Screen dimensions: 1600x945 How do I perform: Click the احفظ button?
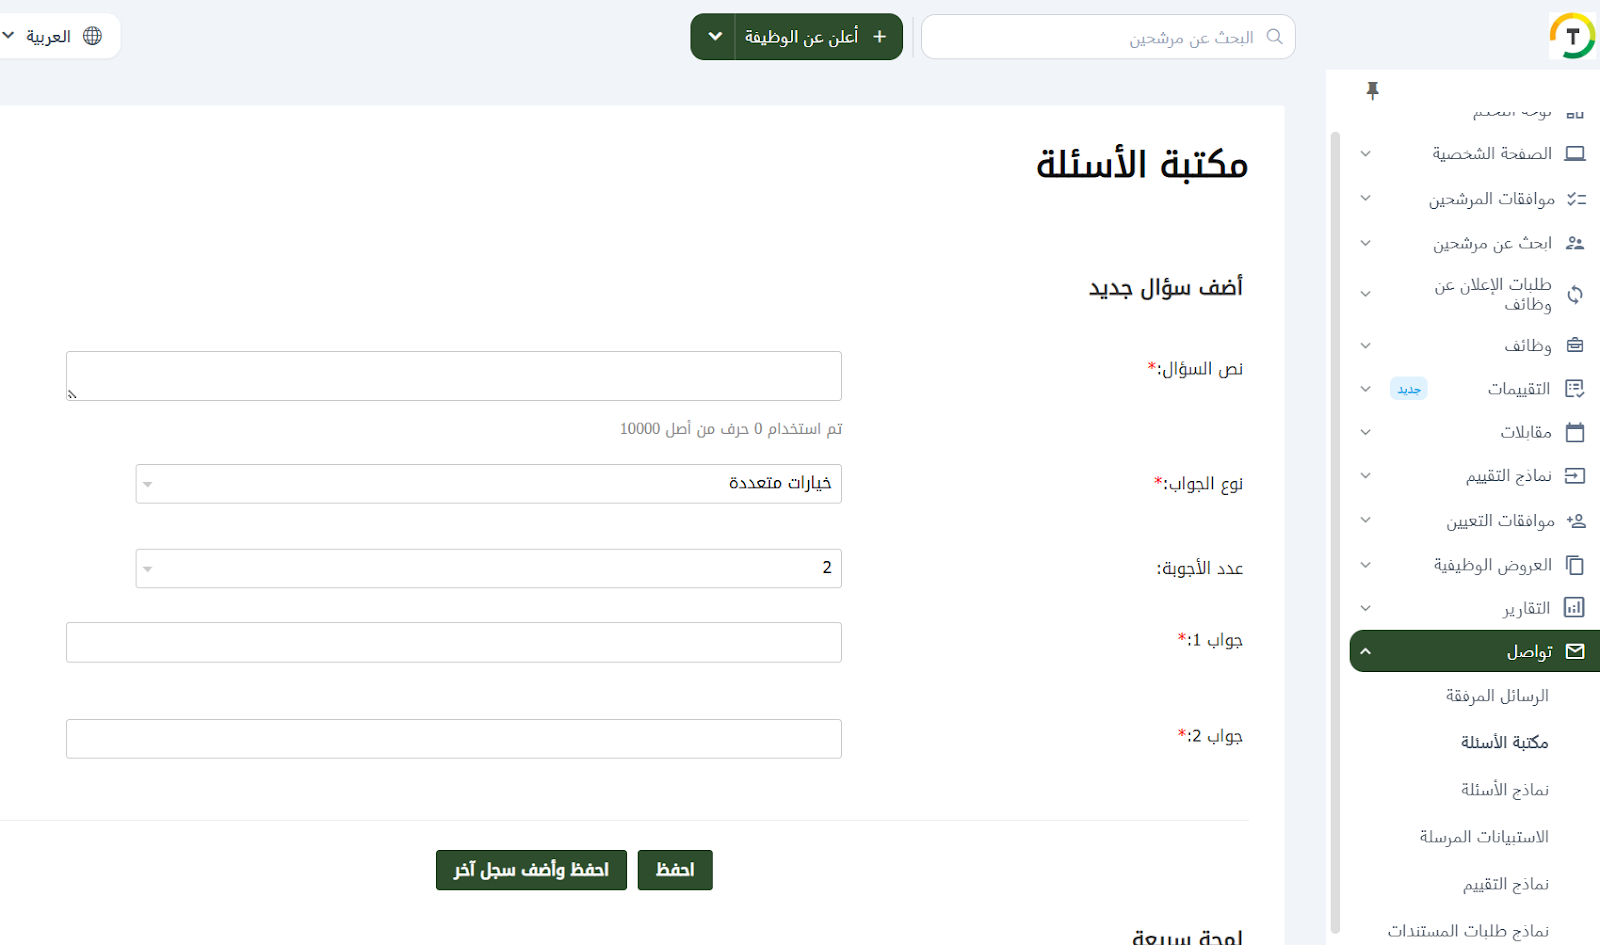675,870
